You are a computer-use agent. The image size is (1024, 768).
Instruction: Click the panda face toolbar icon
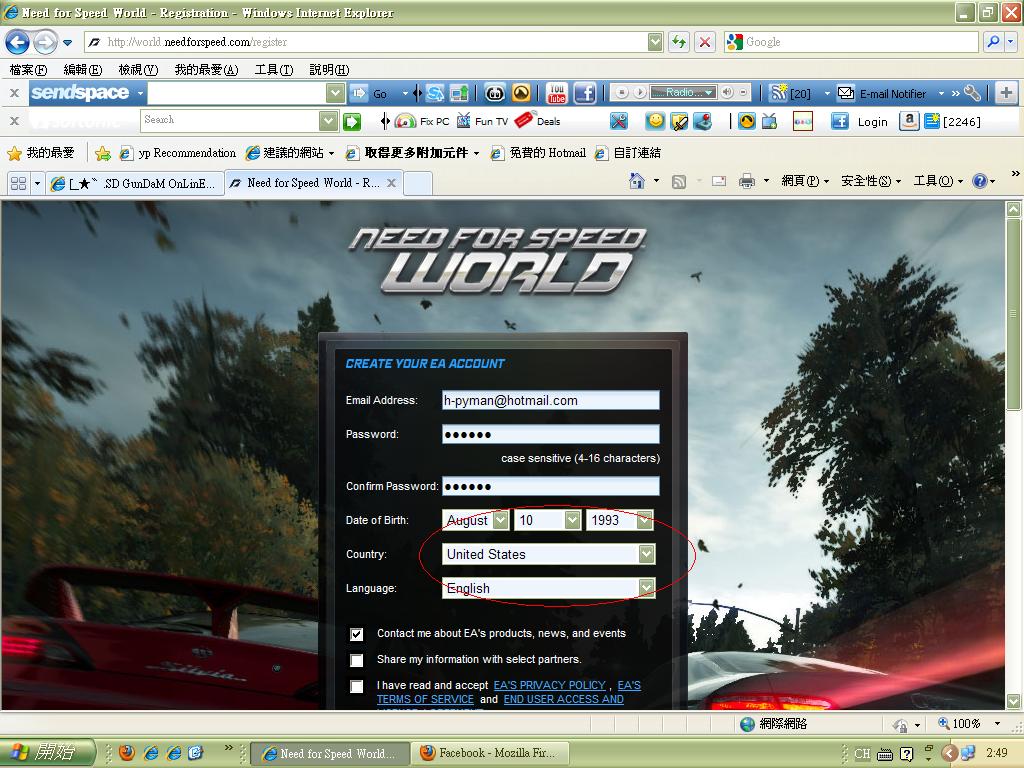495,93
